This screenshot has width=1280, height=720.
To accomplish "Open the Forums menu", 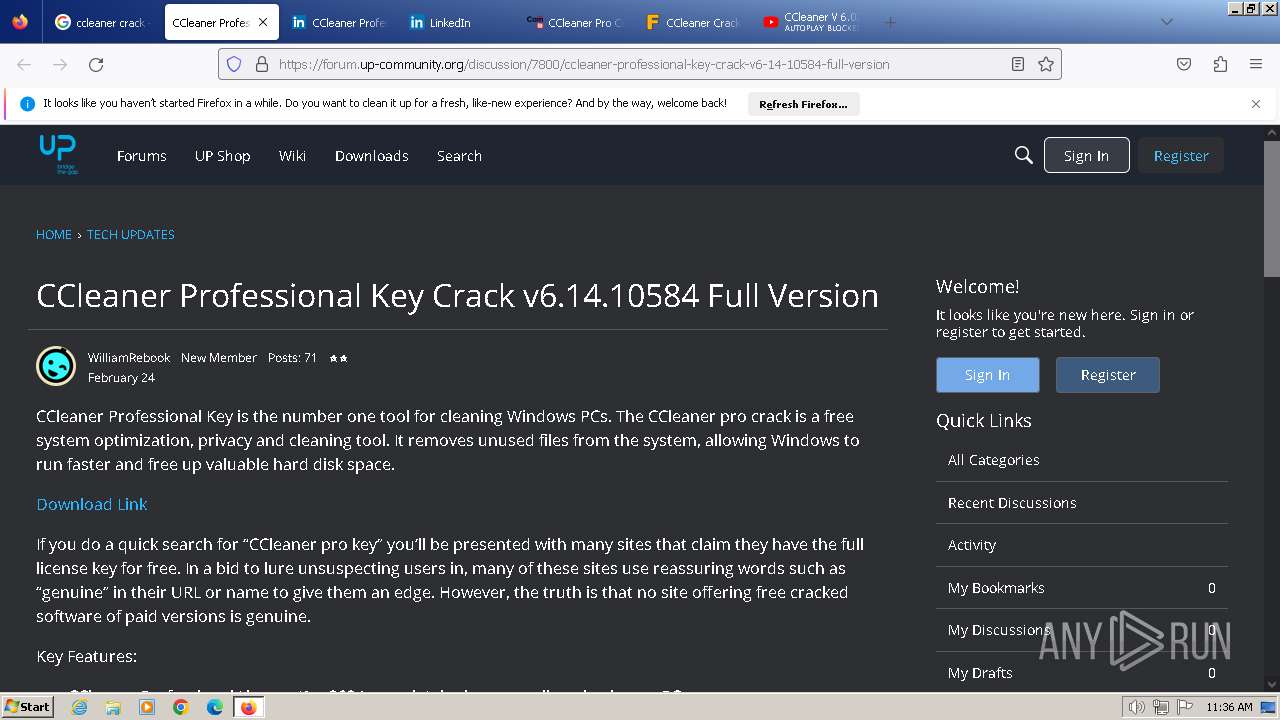I will (x=141, y=156).
